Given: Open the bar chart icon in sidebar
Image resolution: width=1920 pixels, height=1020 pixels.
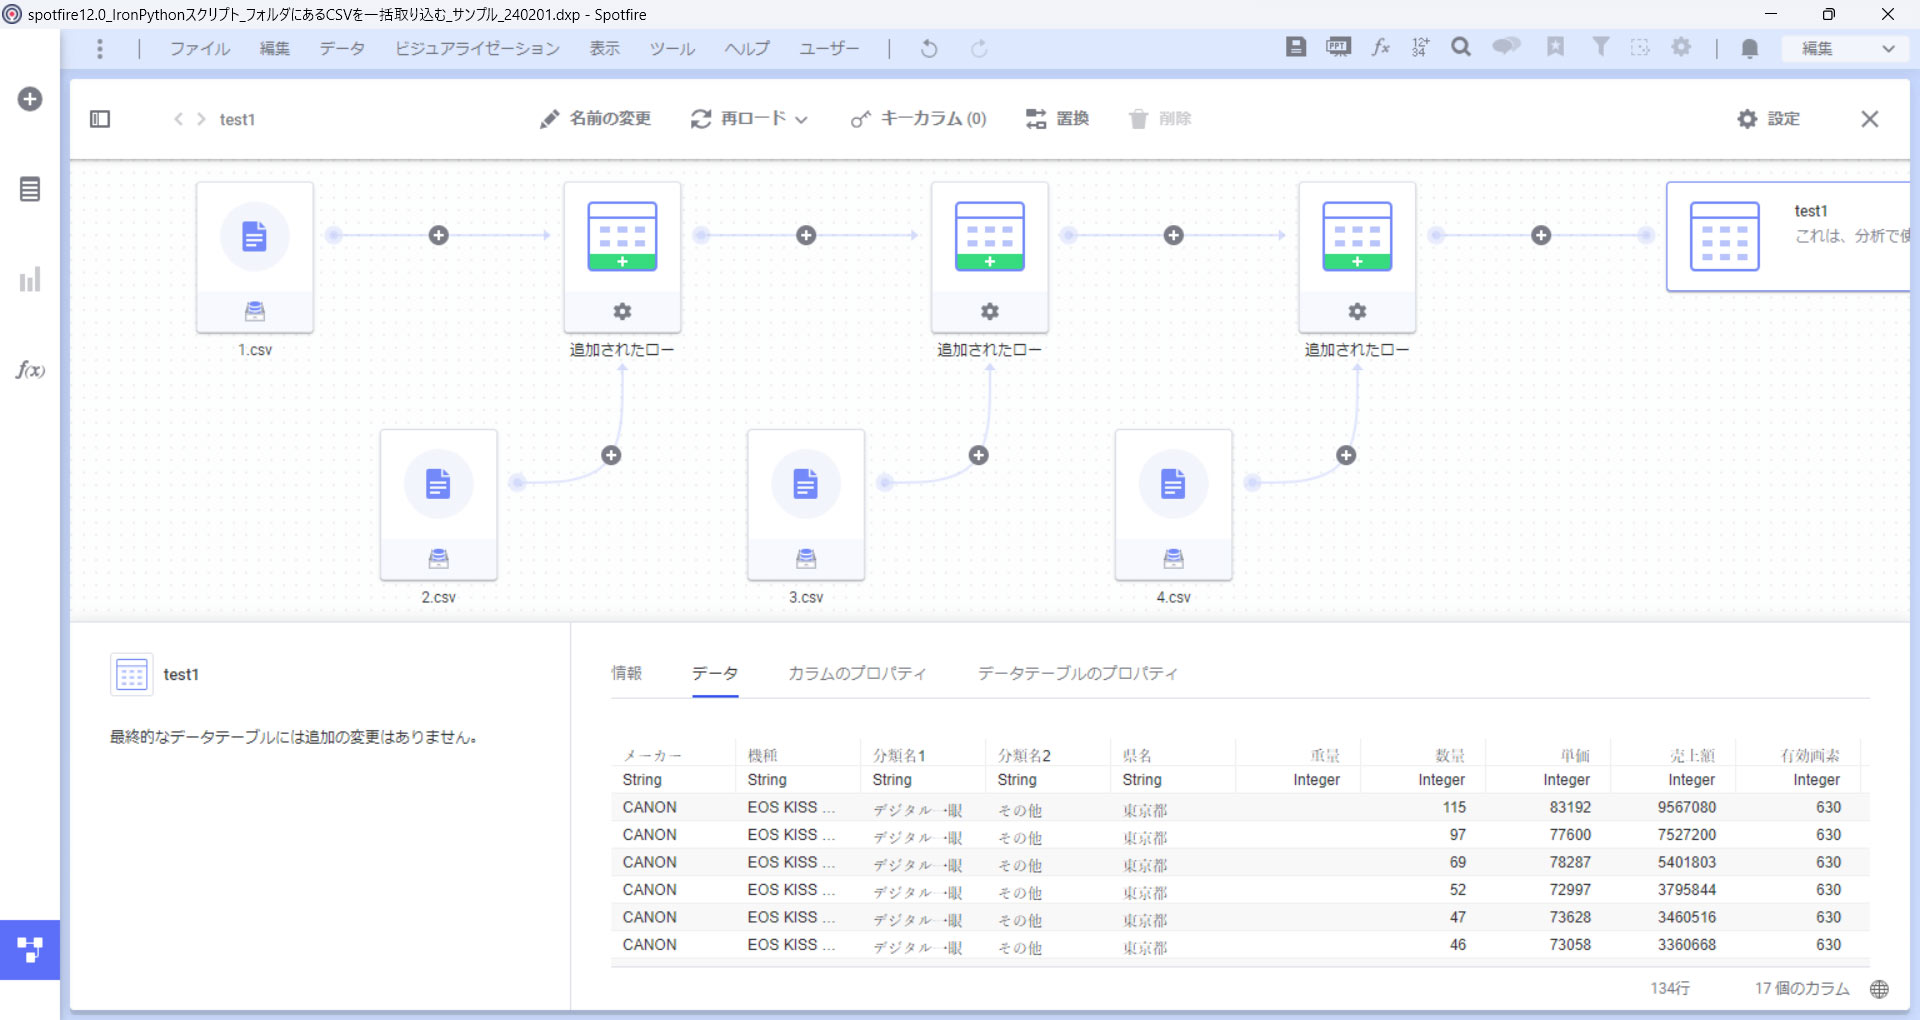Looking at the screenshot, I should pos(30,279).
